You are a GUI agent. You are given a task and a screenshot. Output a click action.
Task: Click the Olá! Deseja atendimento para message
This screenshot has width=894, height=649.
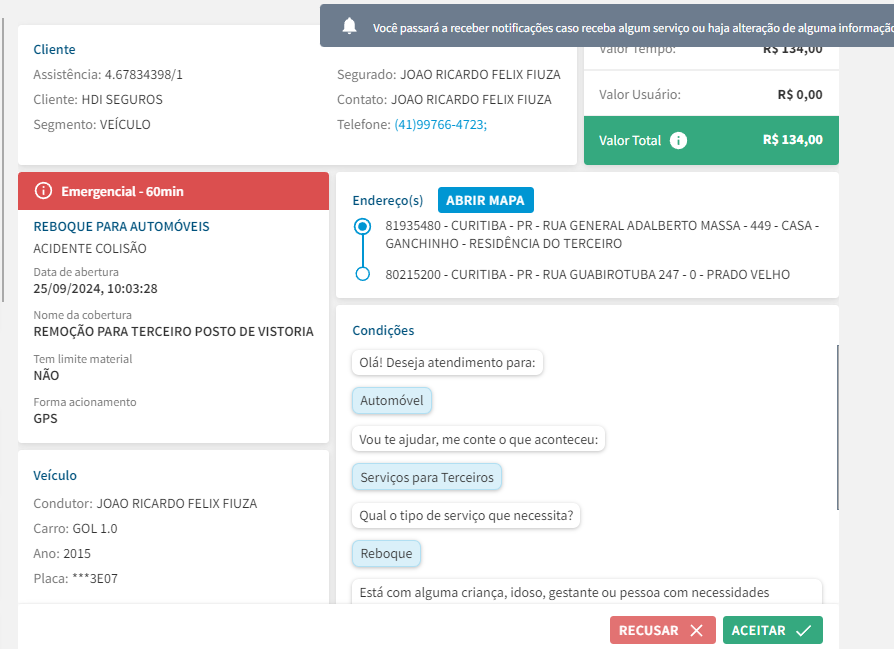448,363
